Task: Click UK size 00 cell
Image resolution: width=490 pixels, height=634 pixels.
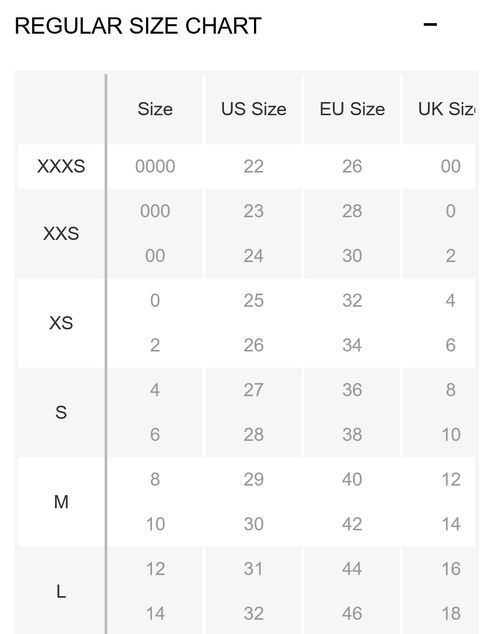Action: (451, 166)
